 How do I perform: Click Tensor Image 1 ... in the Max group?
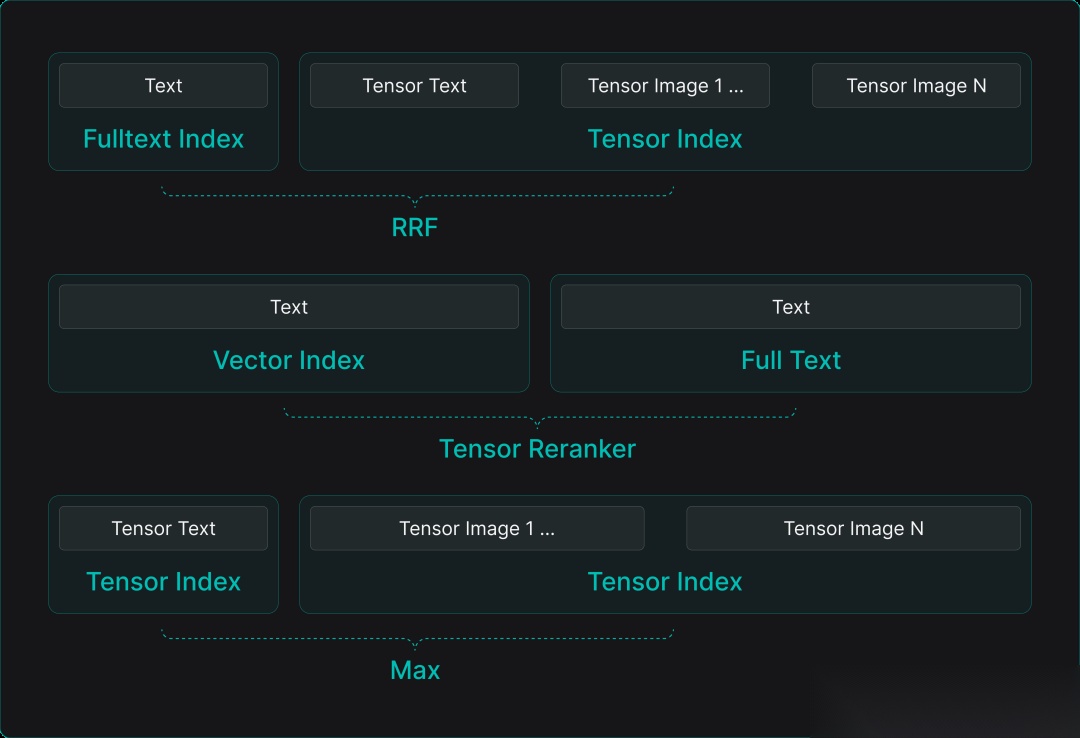(477, 529)
